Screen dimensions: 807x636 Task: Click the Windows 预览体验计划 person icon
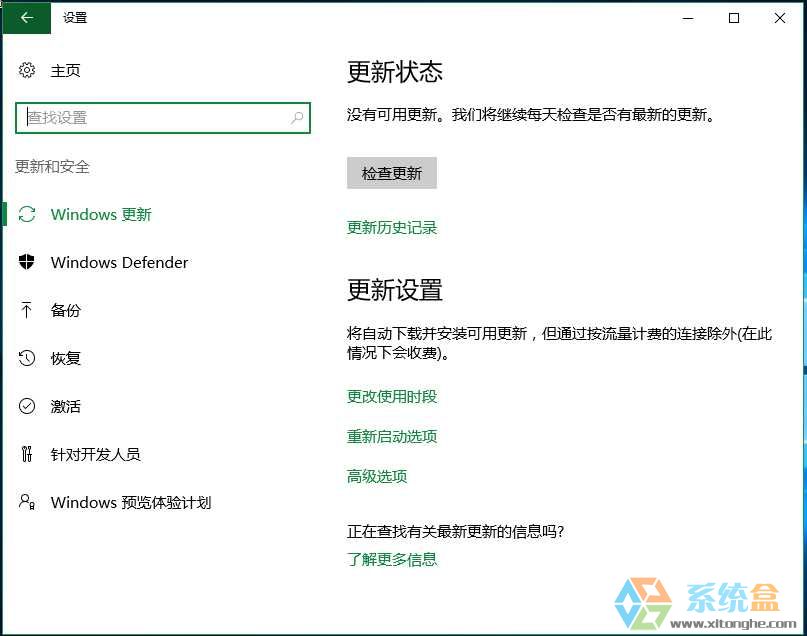tap(27, 502)
